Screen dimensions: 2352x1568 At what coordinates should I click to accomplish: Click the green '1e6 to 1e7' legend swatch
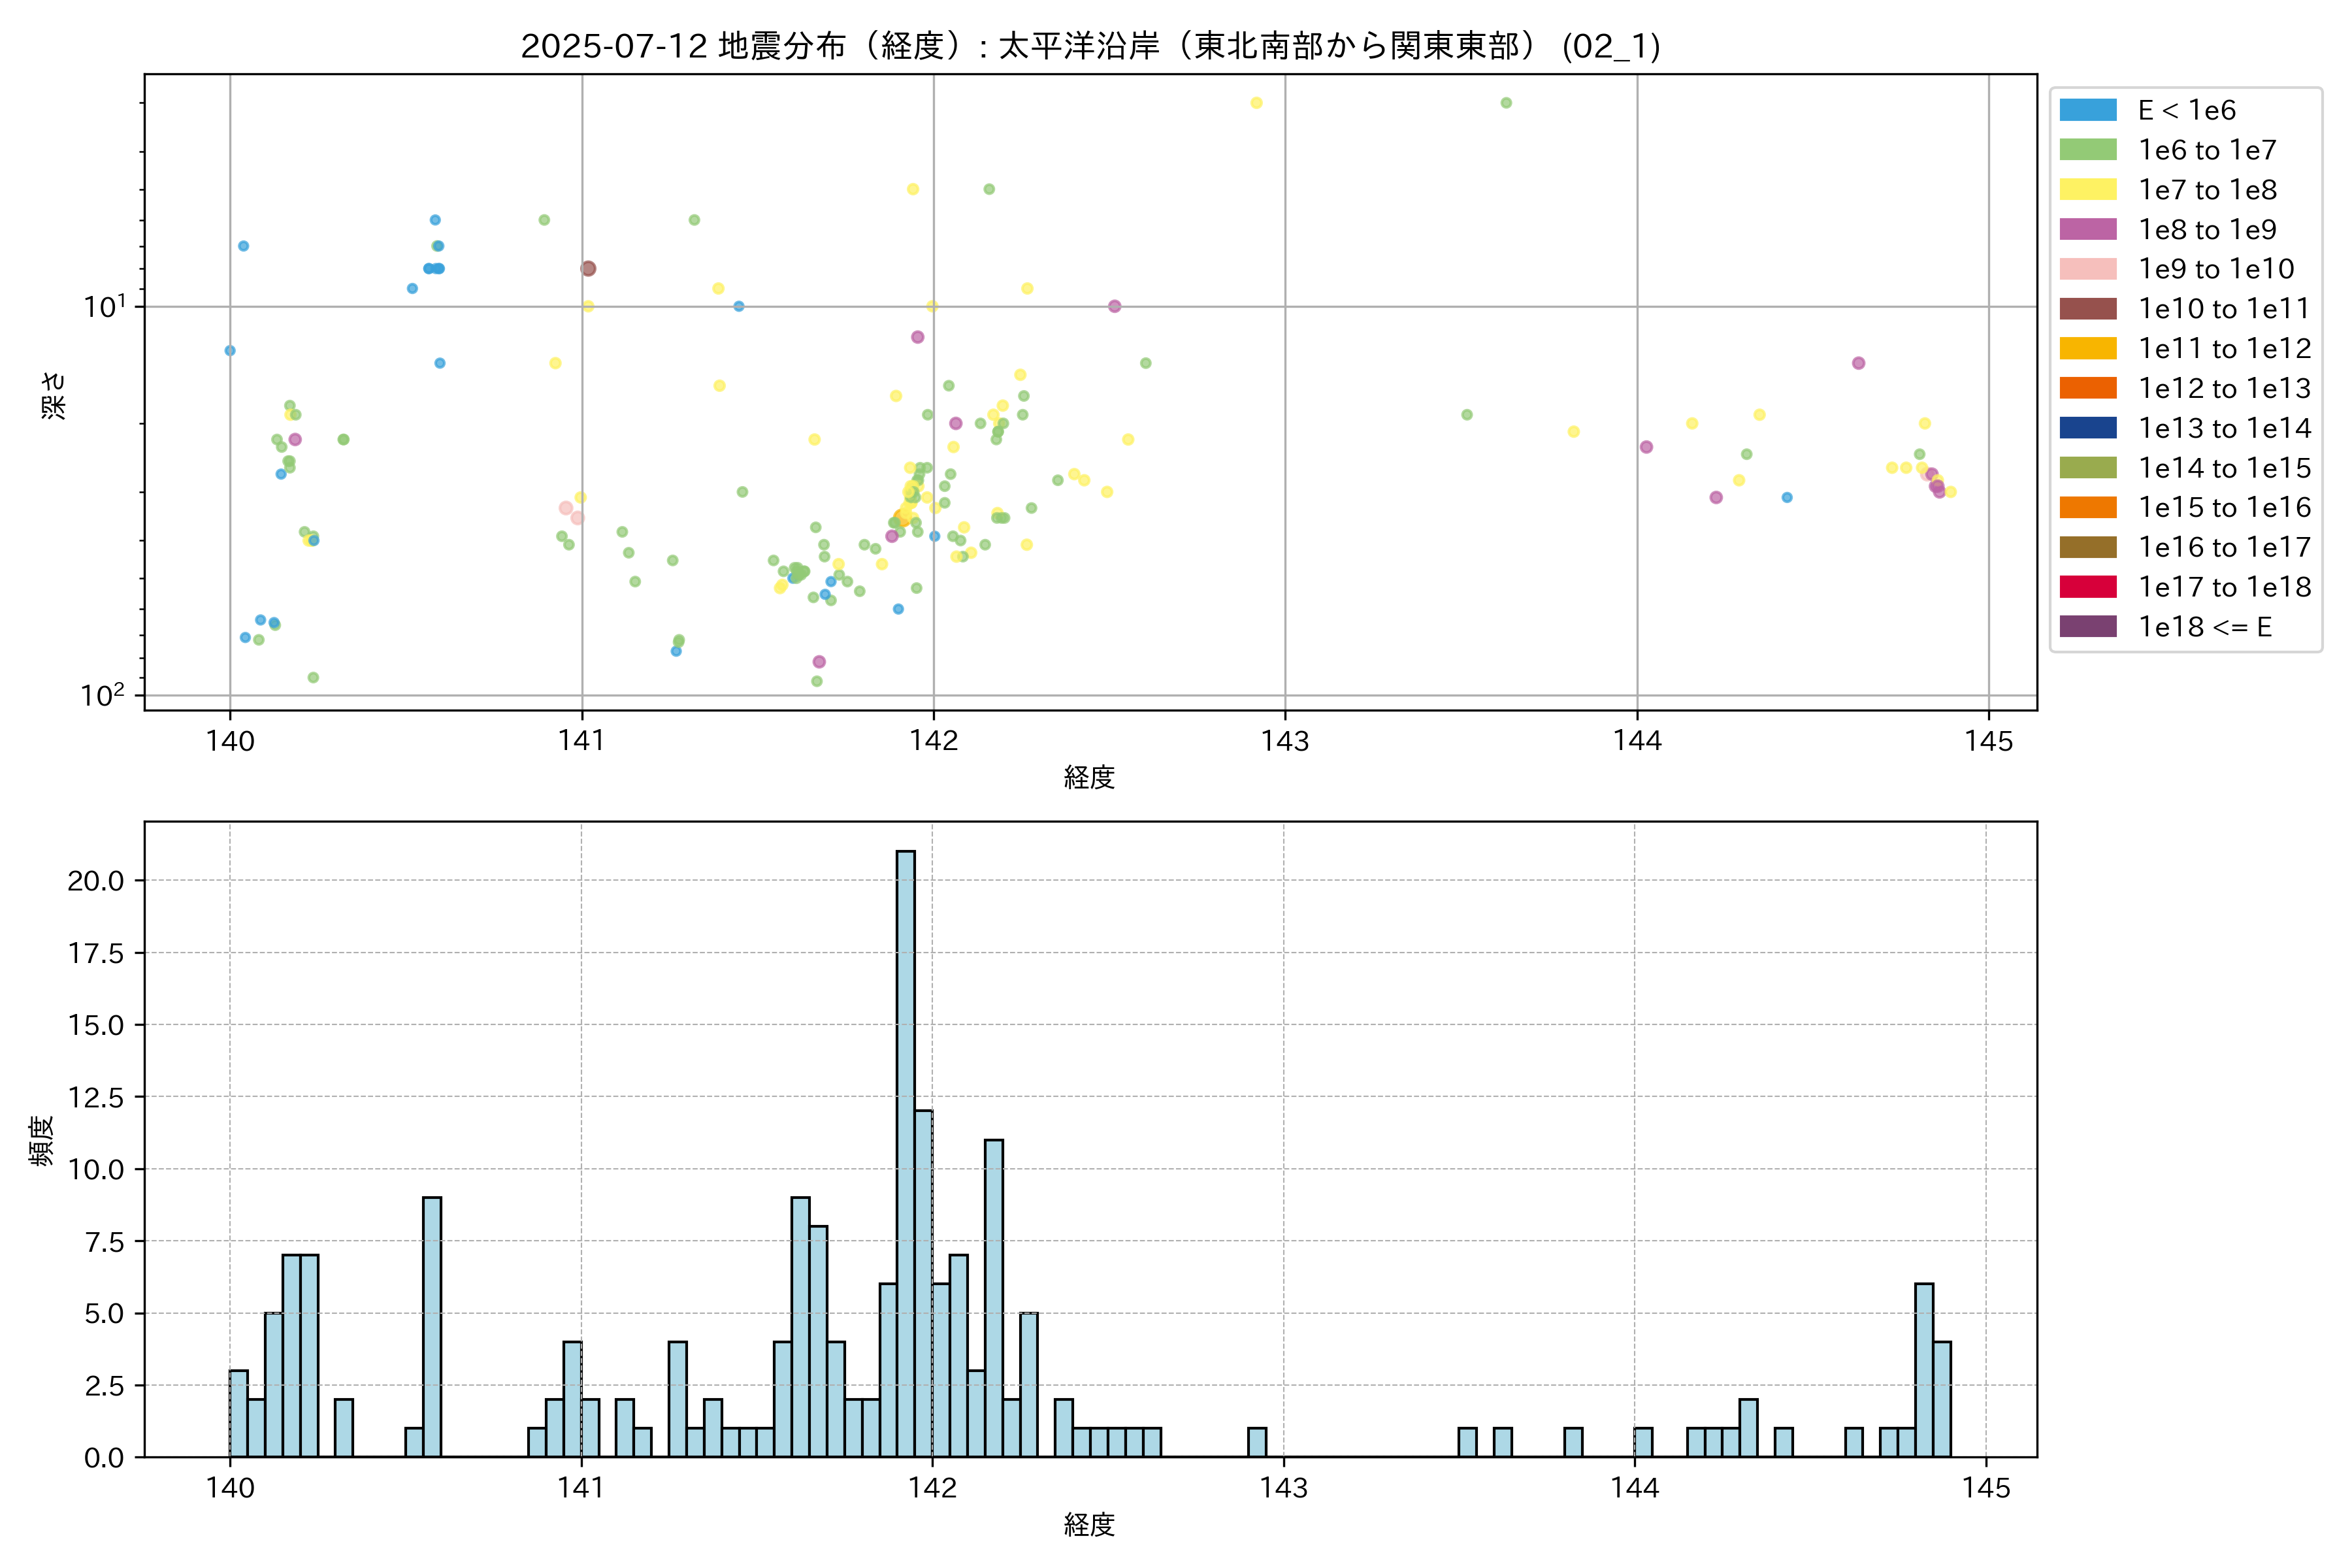(x=2087, y=150)
